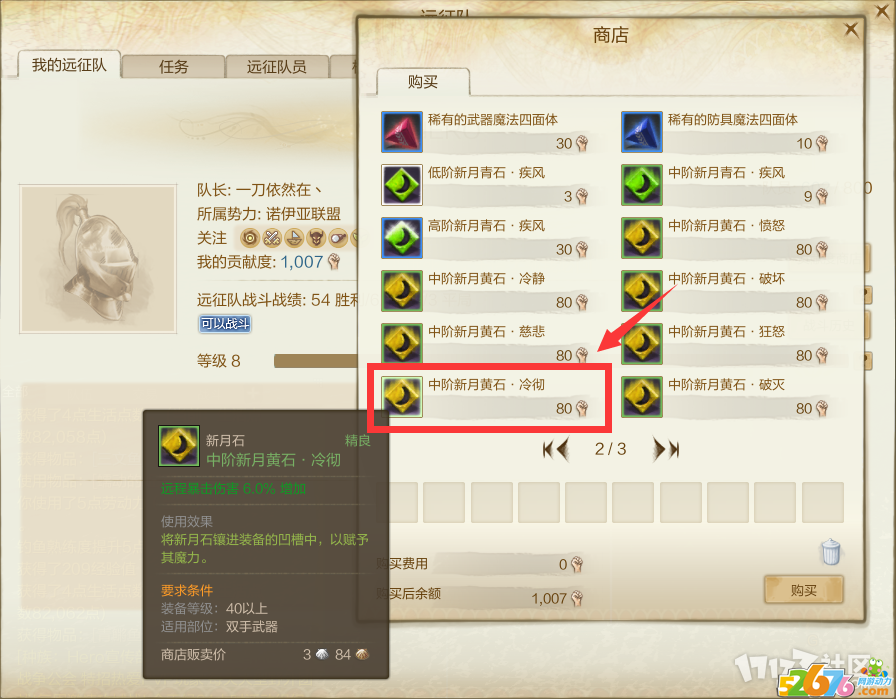Click the expedition helmet emblem thumbnail
Image resolution: width=896 pixels, height=699 pixels.
coord(98,259)
